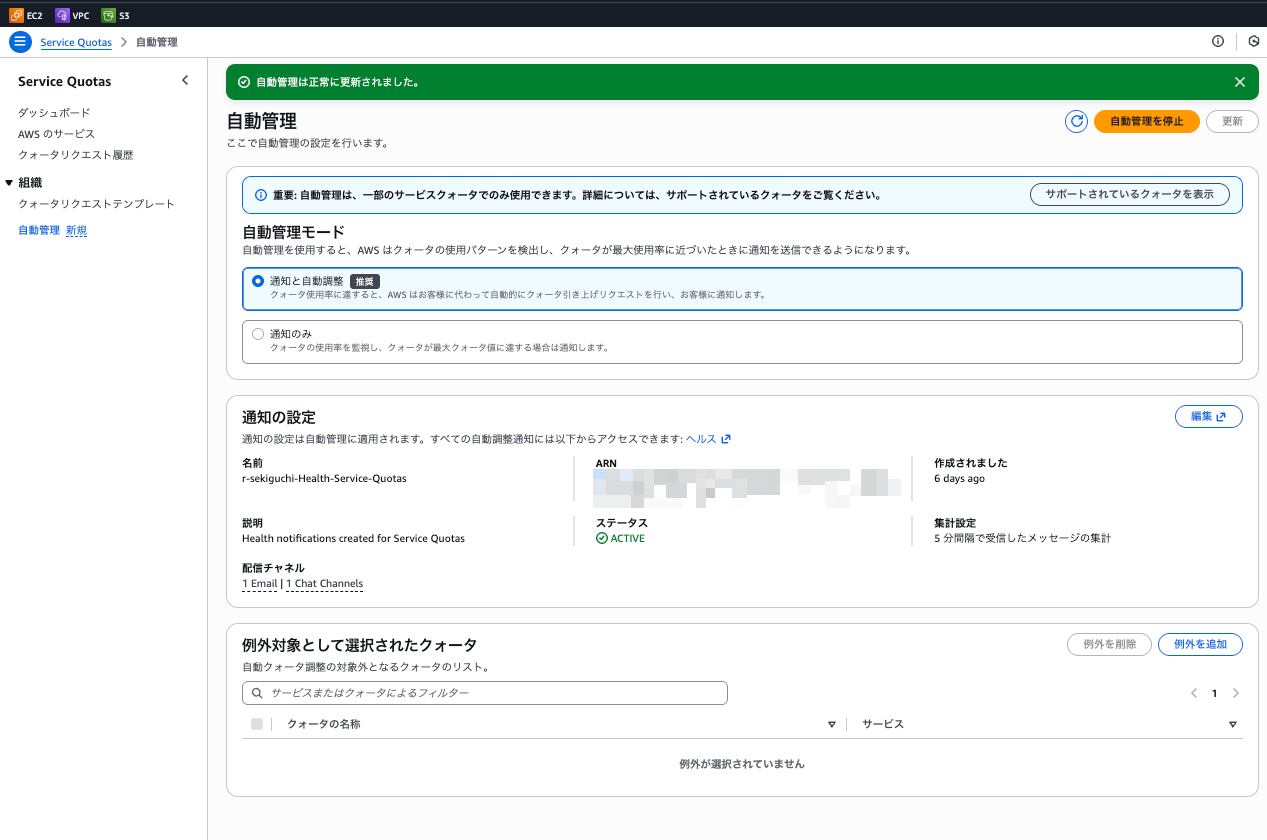Open the ヘルス external link
Viewport: 1267px width, 840px height.
pyautogui.click(x=708, y=439)
